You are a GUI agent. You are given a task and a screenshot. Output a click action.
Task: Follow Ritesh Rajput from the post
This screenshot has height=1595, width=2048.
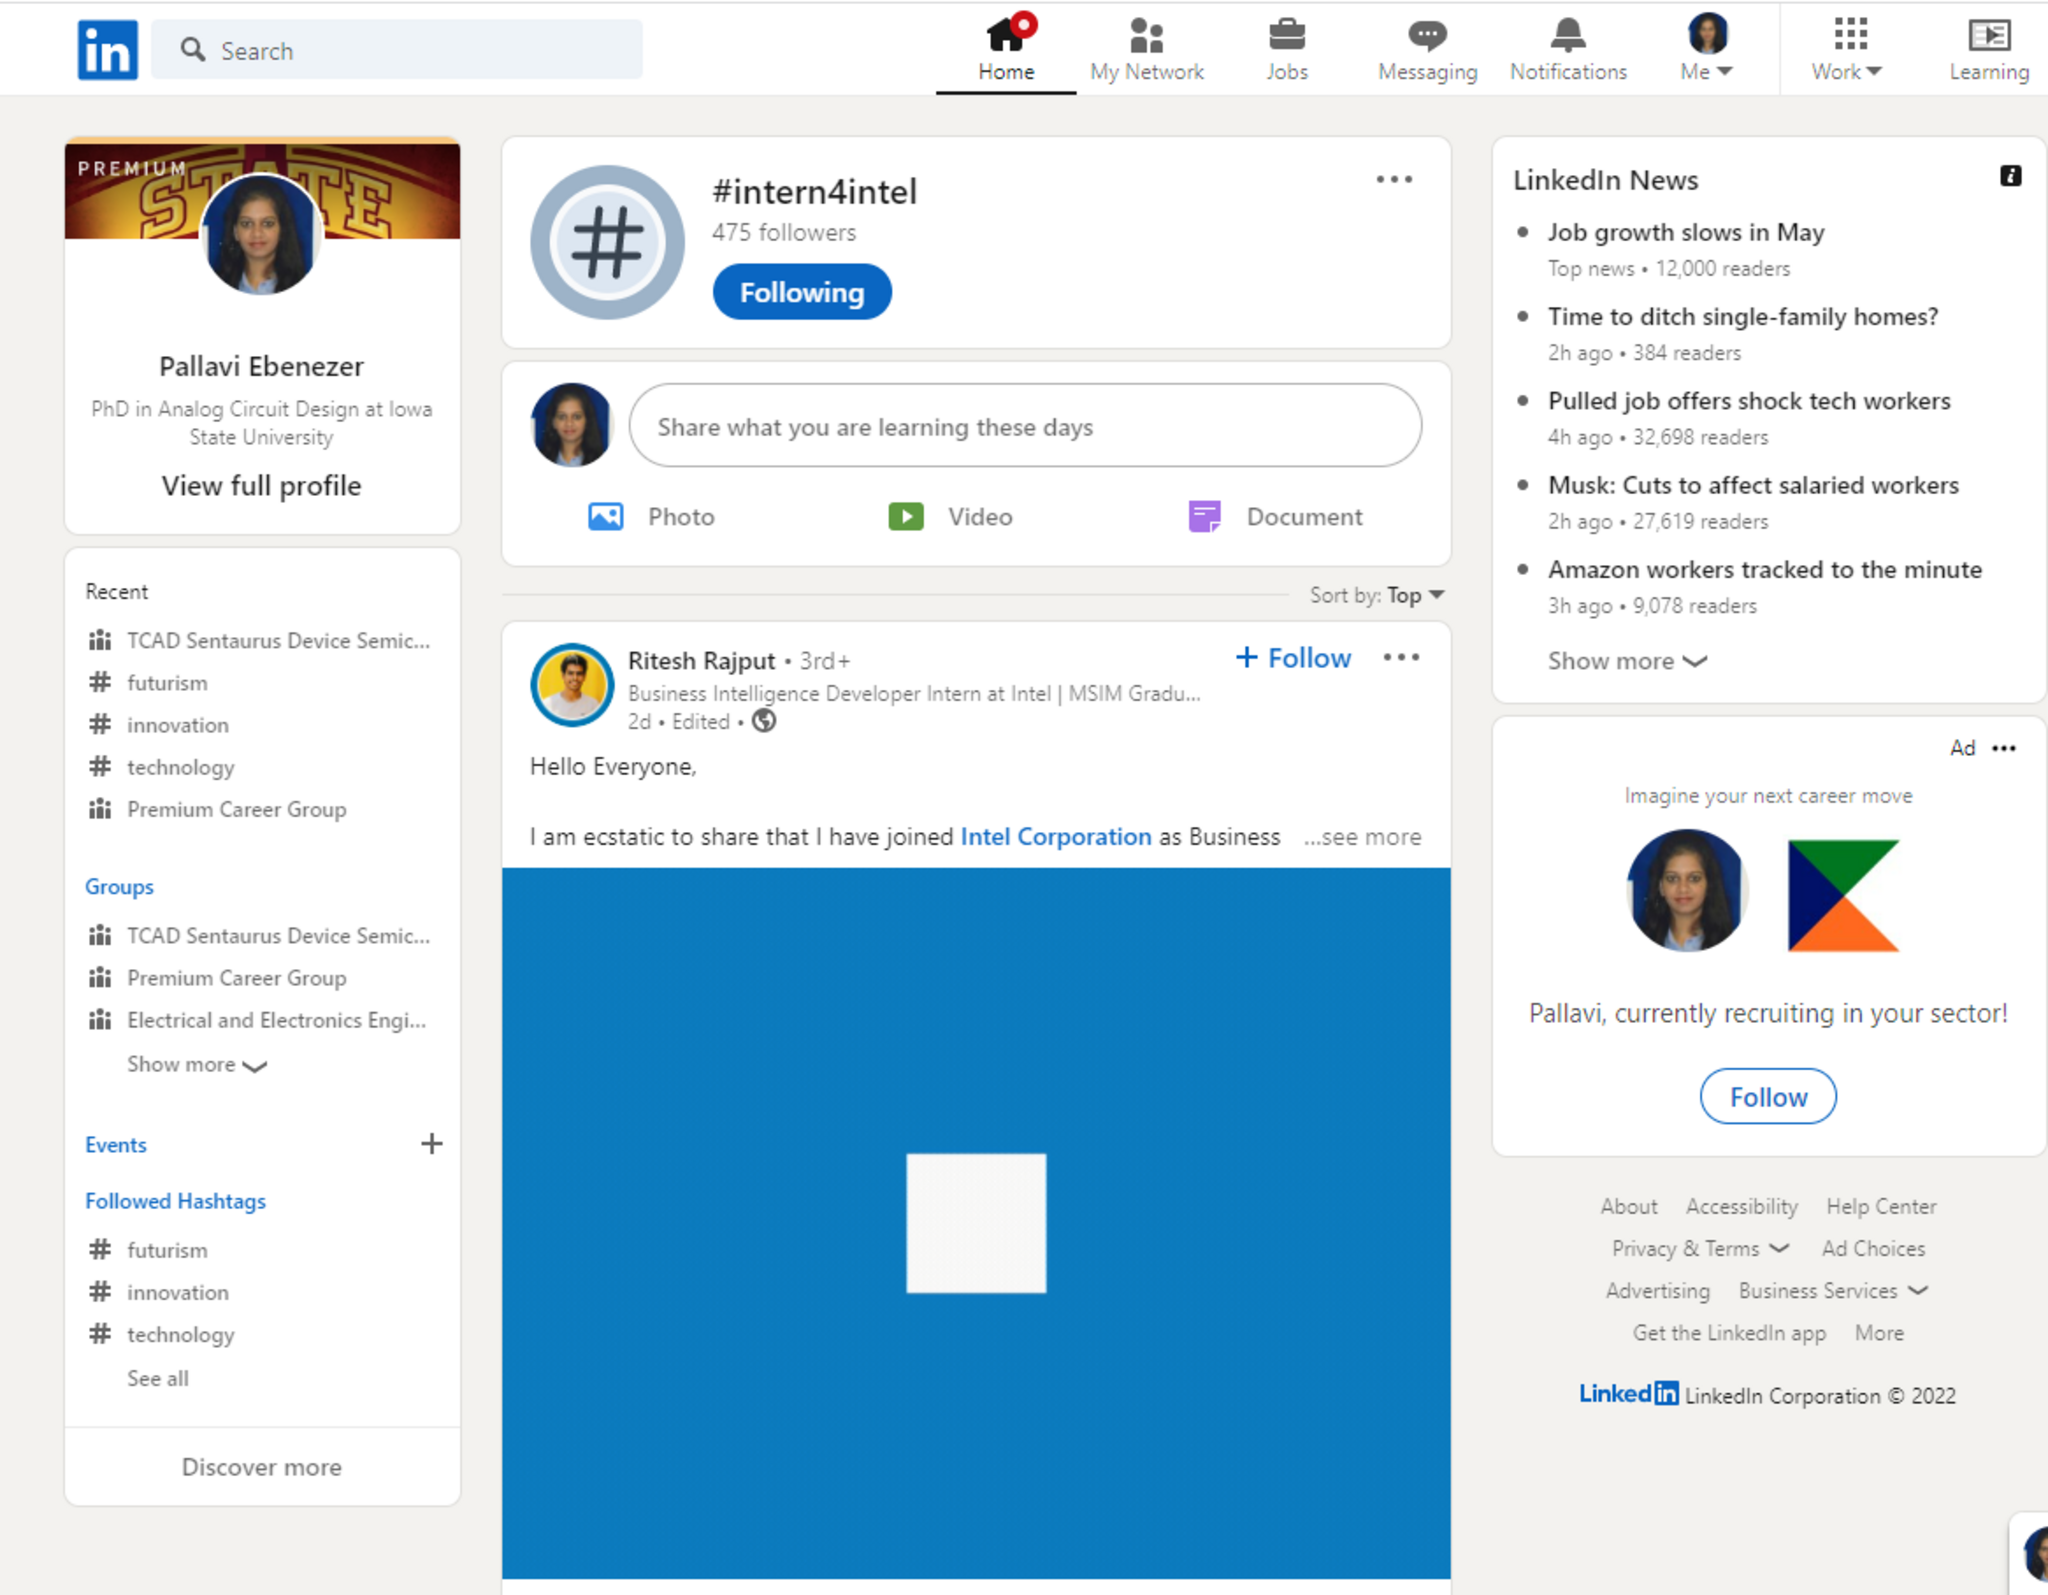[x=1294, y=658]
